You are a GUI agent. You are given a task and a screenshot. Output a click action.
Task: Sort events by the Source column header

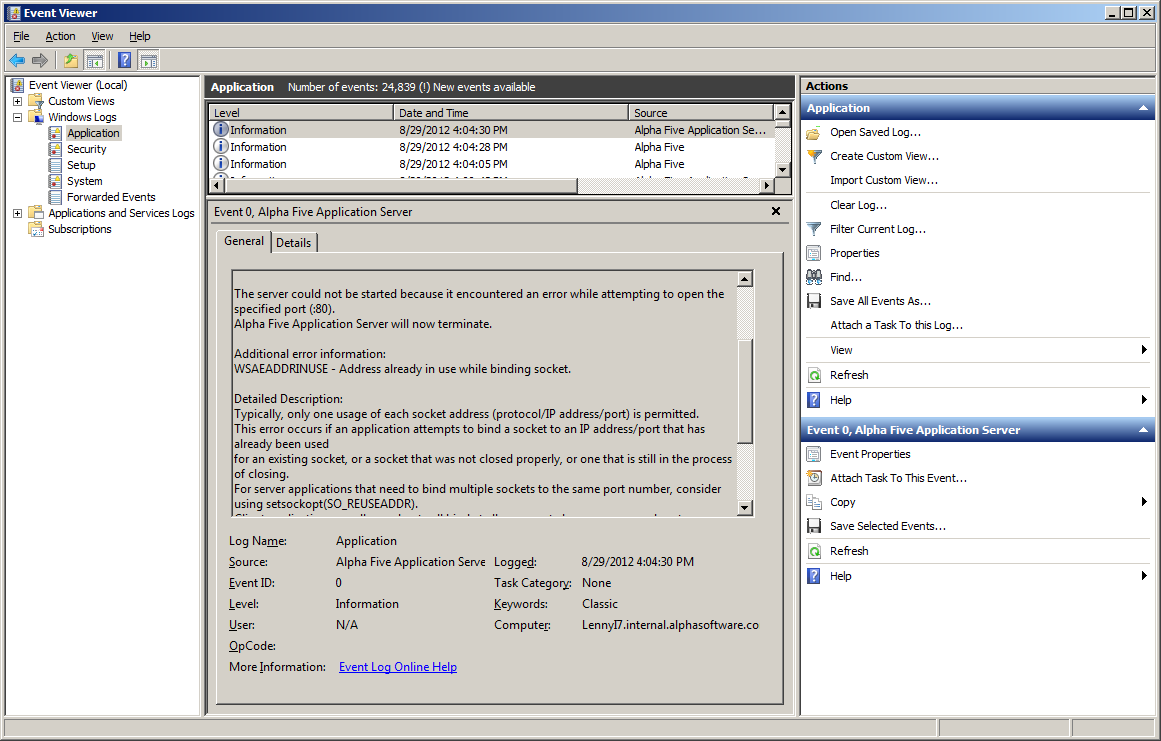click(x=701, y=113)
